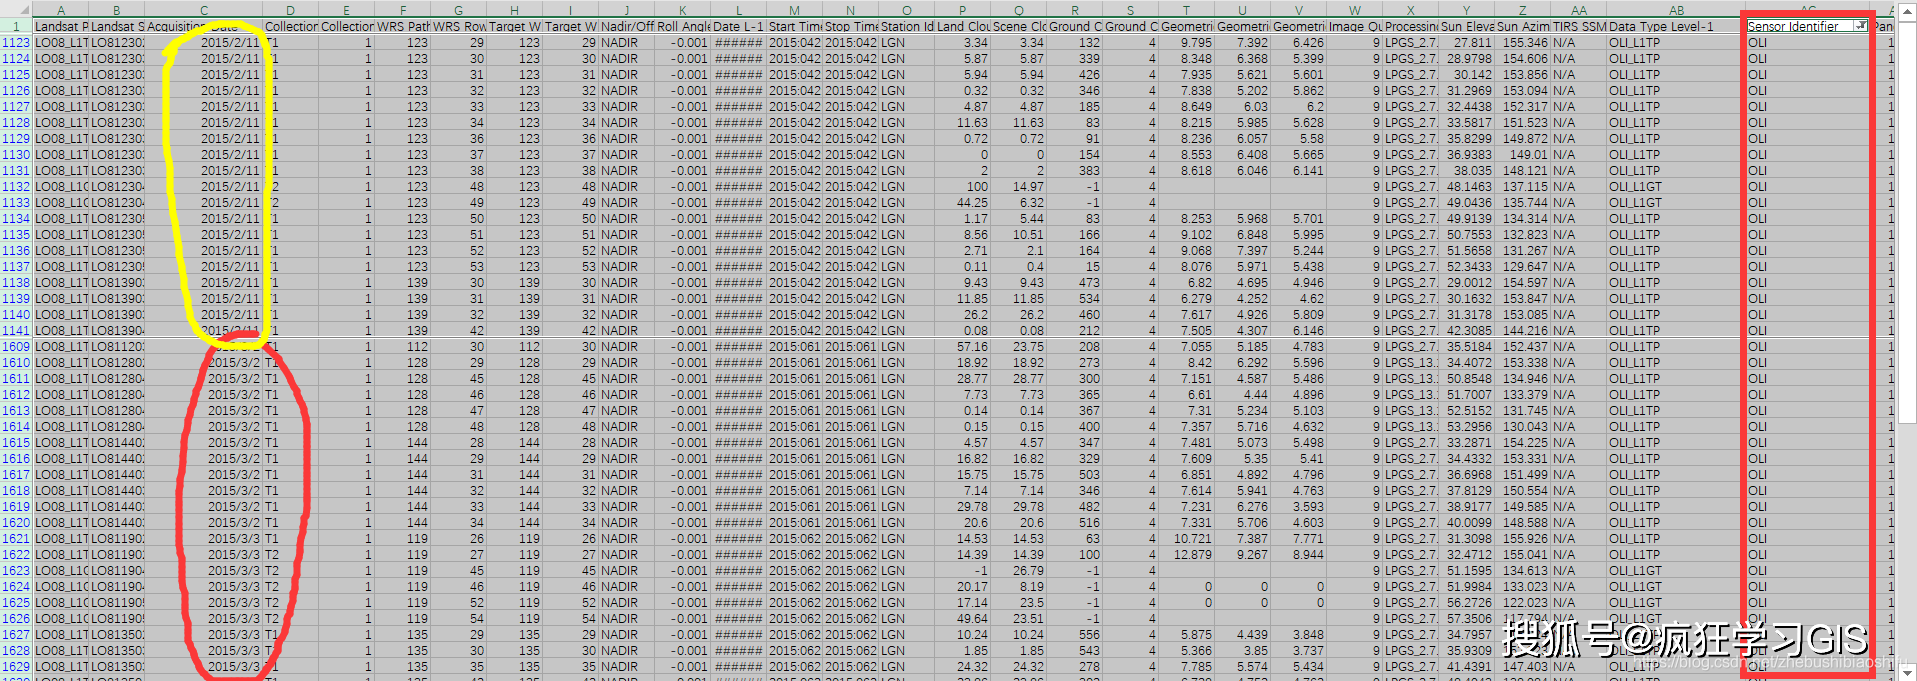
Task: Click the Nadir/Off header cell in row 1
Action: [x=627, y=27]
